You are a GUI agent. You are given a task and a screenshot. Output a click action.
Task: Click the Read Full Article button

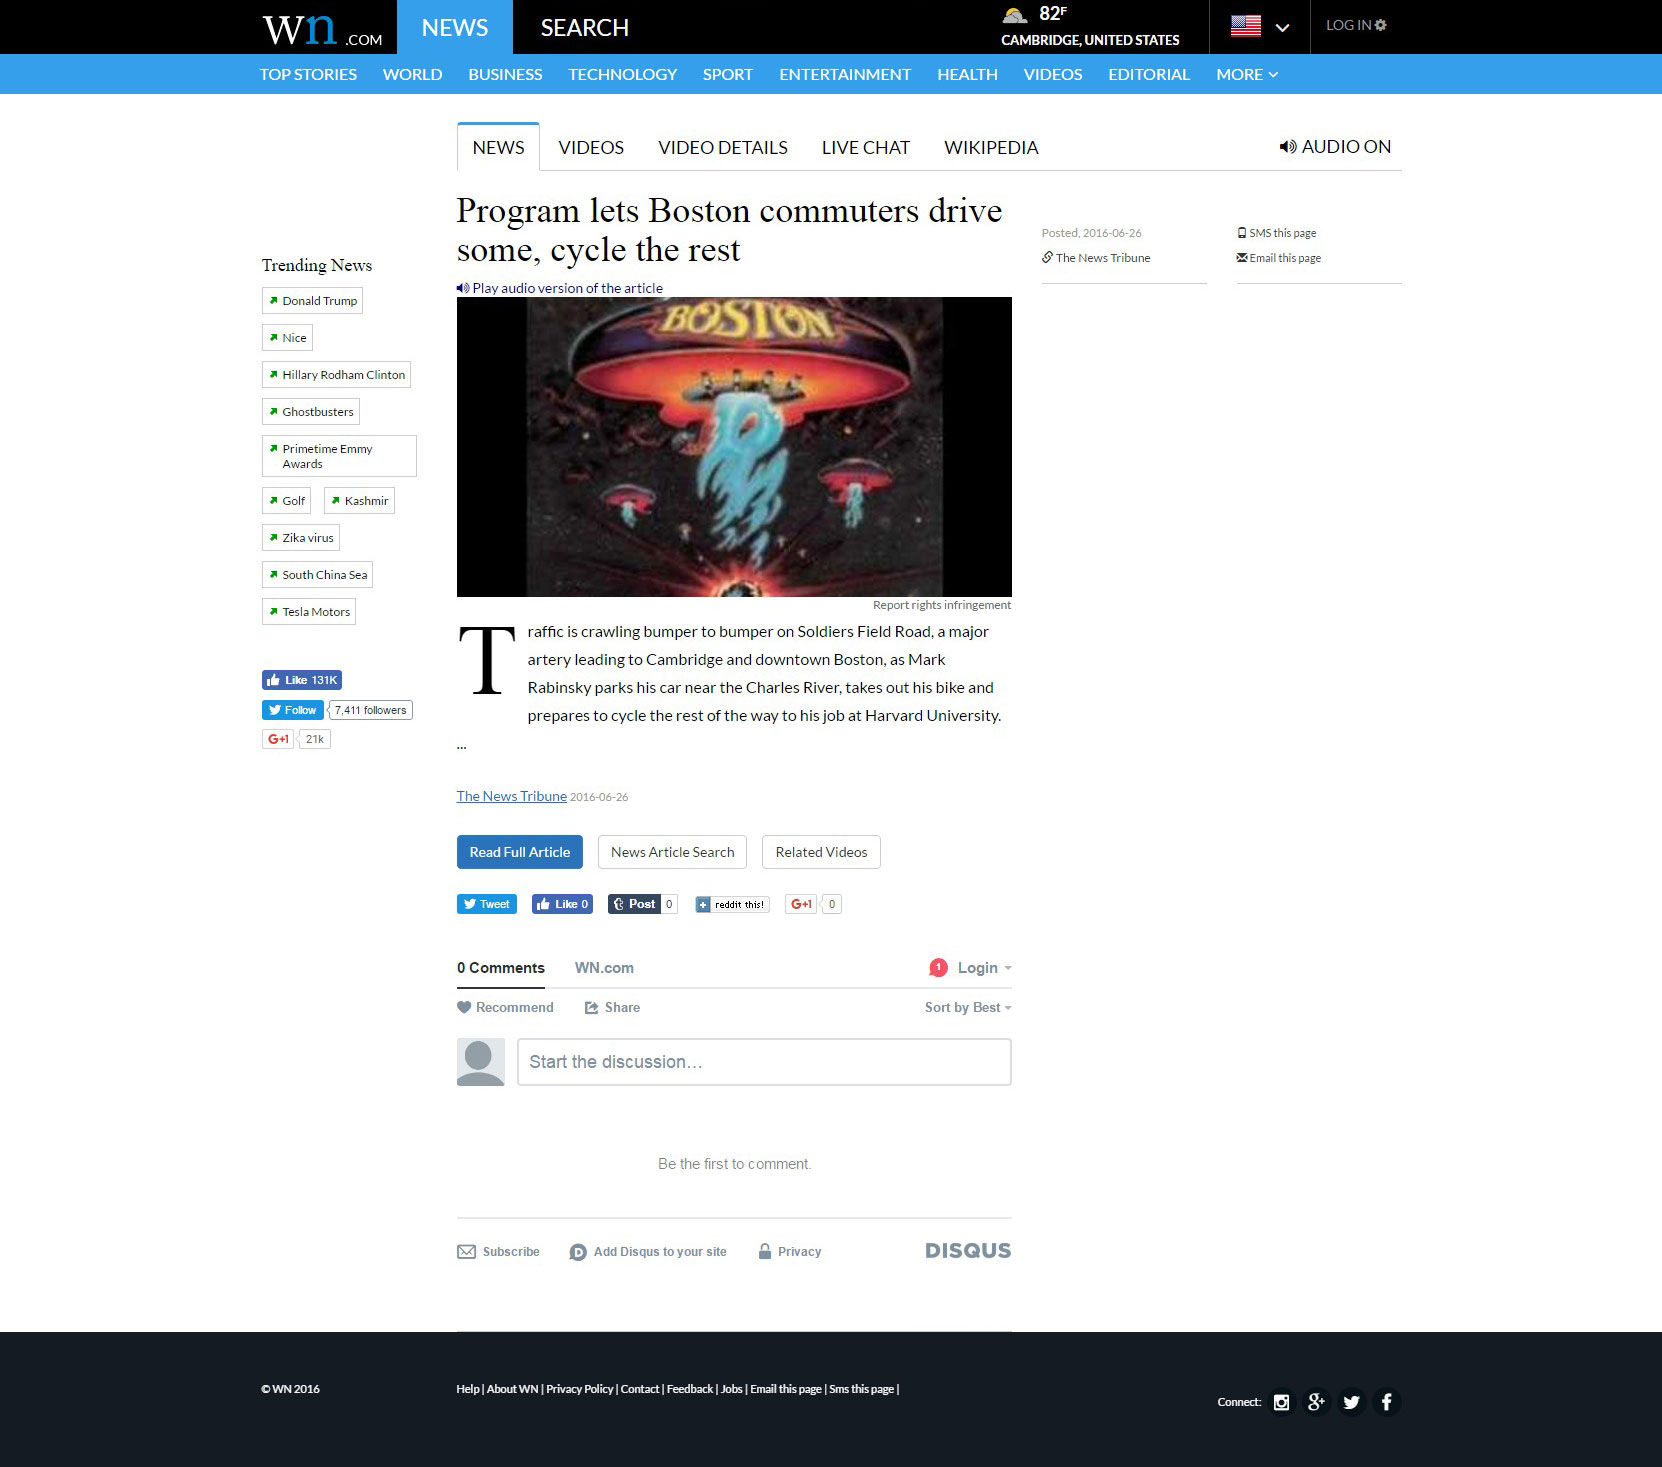point(520,852)
